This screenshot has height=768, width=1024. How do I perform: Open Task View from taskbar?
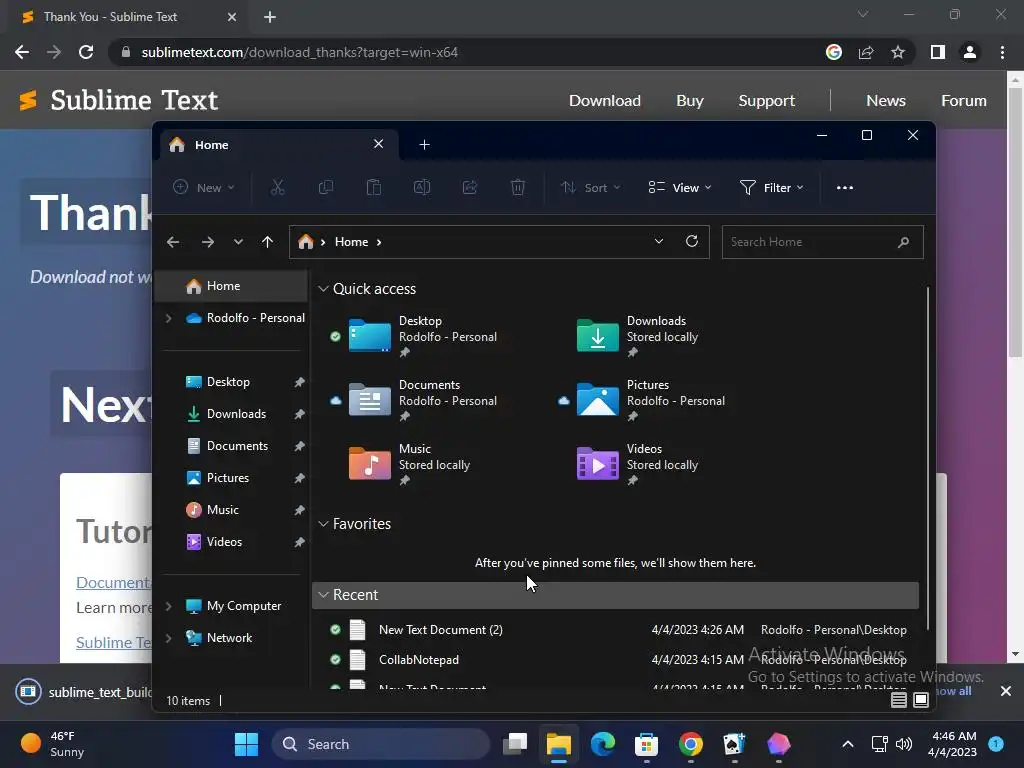point(515,744)
